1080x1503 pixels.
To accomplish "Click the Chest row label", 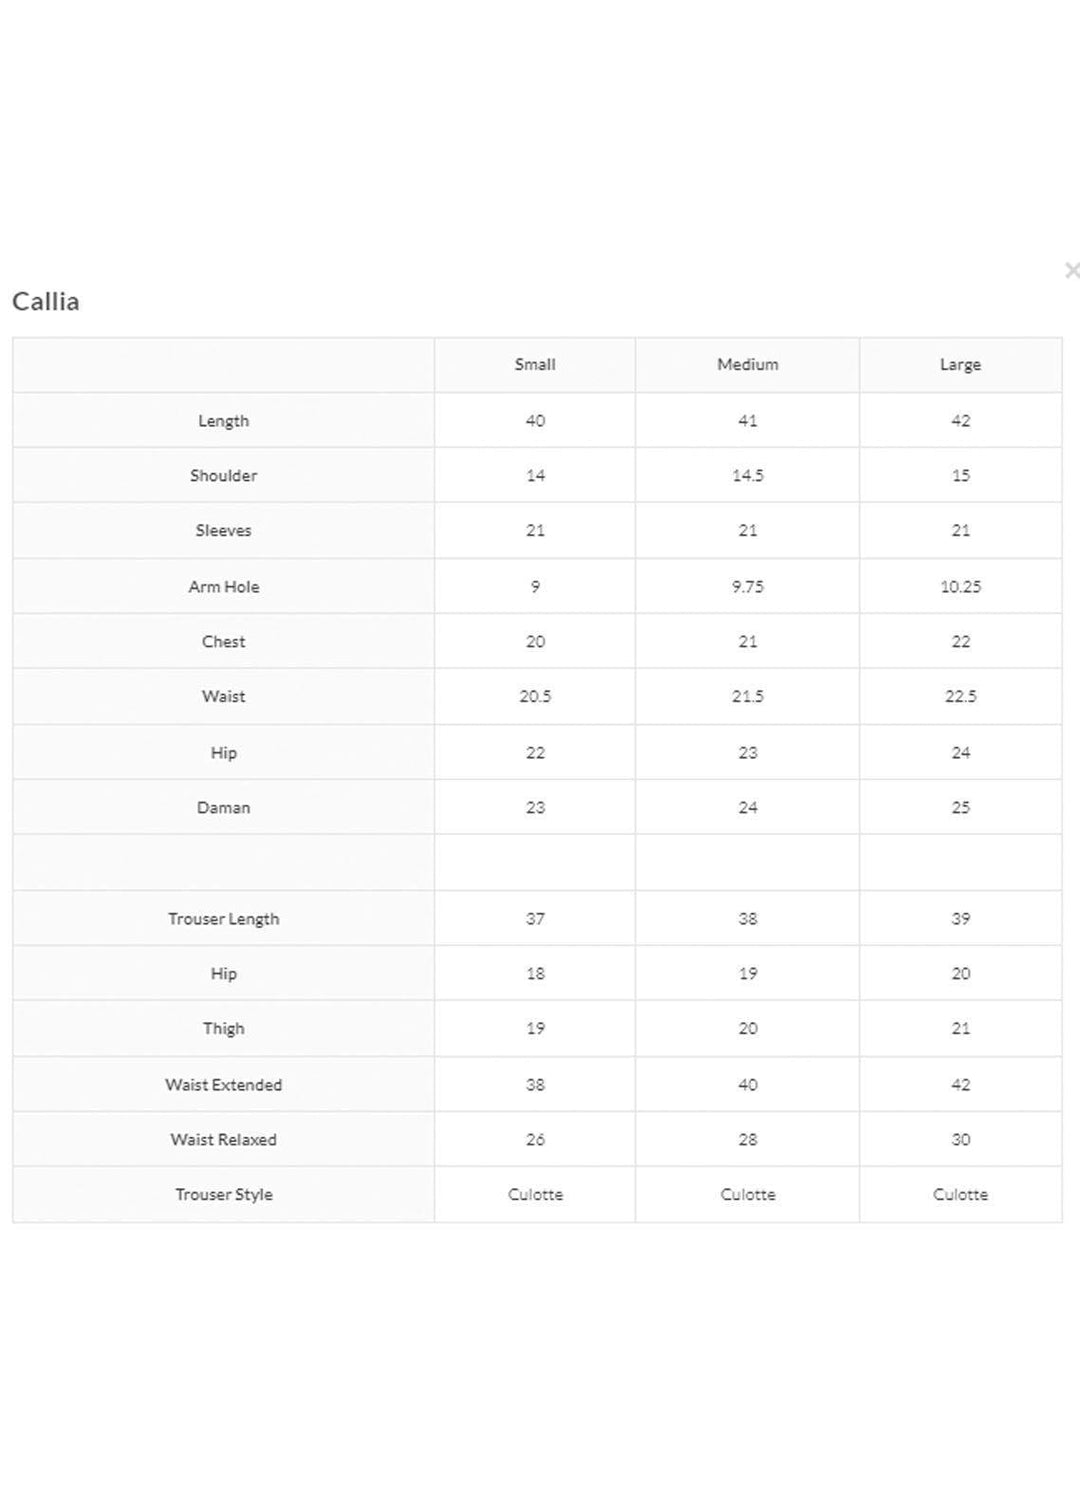I will point(223,642).
